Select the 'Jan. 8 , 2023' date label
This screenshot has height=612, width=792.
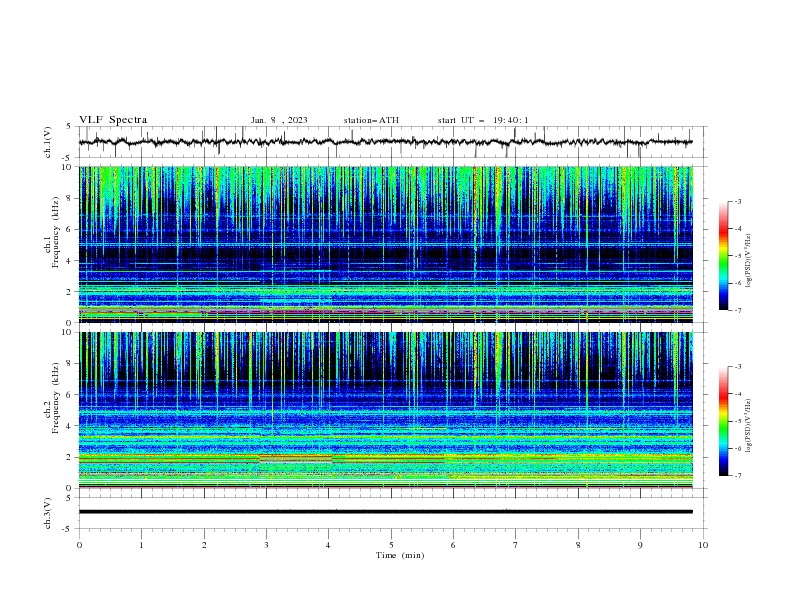tap(279, 120)
